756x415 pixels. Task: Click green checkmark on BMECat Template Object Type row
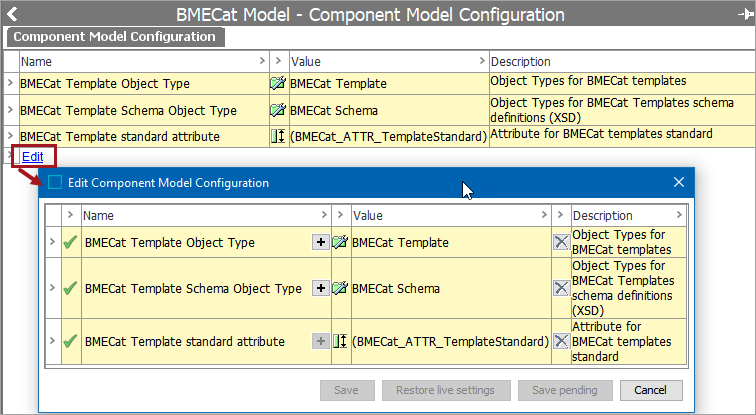coord(70,242)
